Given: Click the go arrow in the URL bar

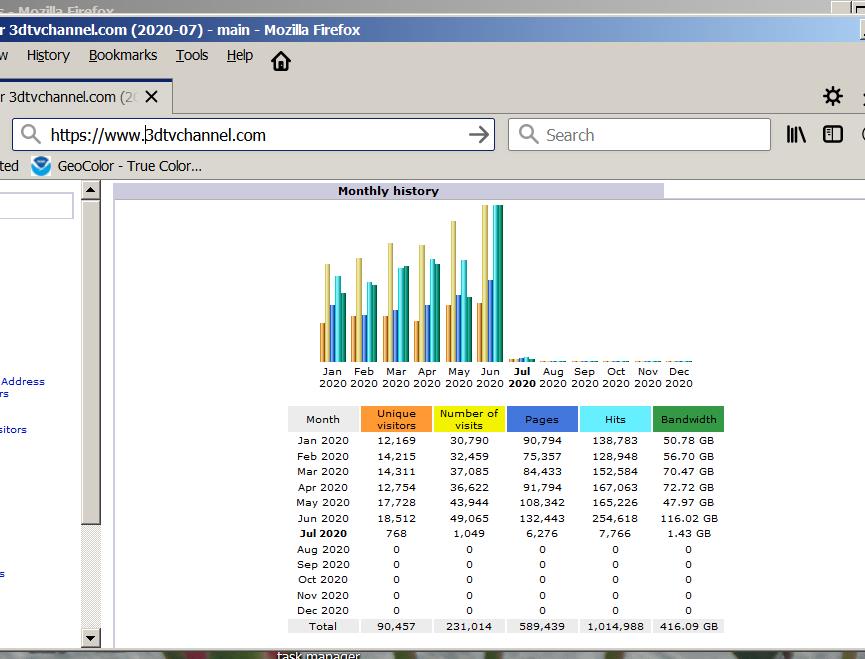Looking at the screenshot, I should (x=480, y=135).
